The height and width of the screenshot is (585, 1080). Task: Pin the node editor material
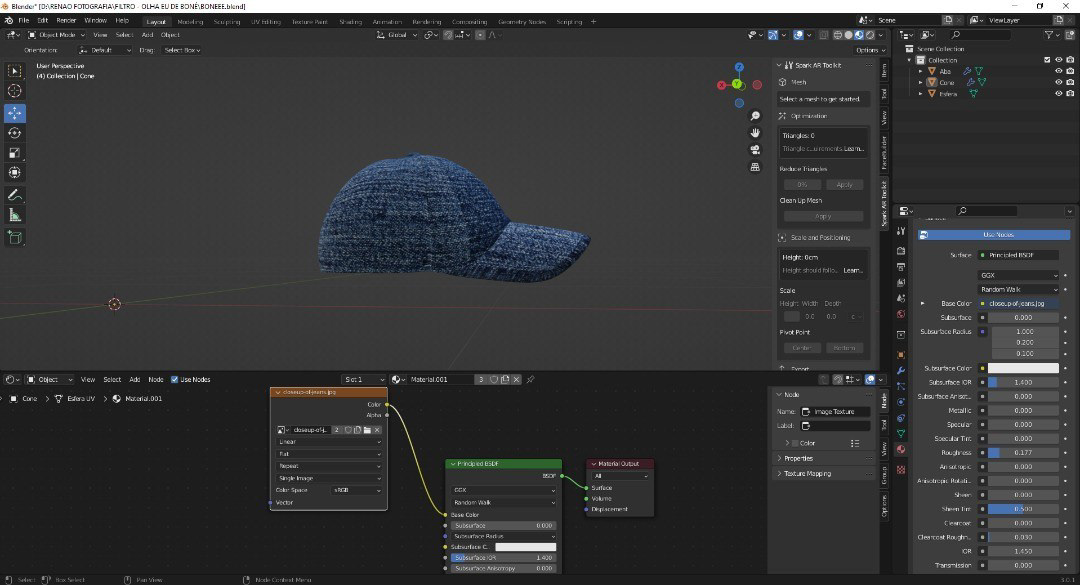530,380
